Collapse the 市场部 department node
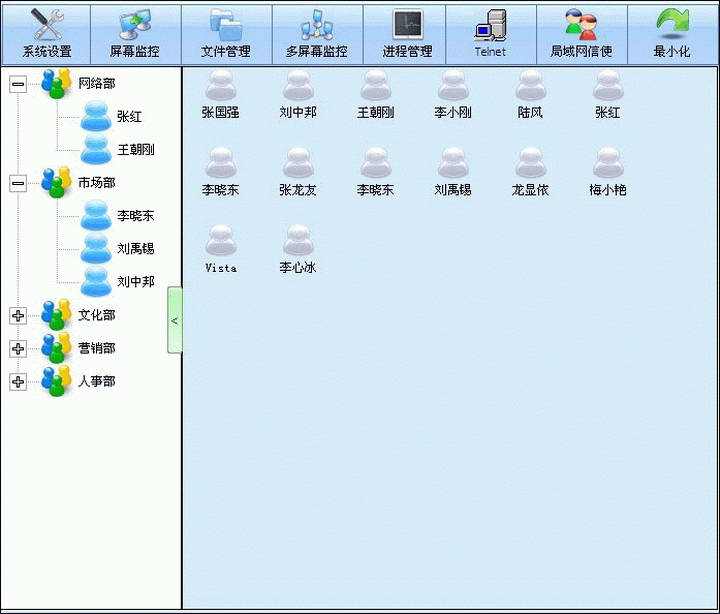Image resolution: width=720 pixels, height=614 pixels. (18, 183)
